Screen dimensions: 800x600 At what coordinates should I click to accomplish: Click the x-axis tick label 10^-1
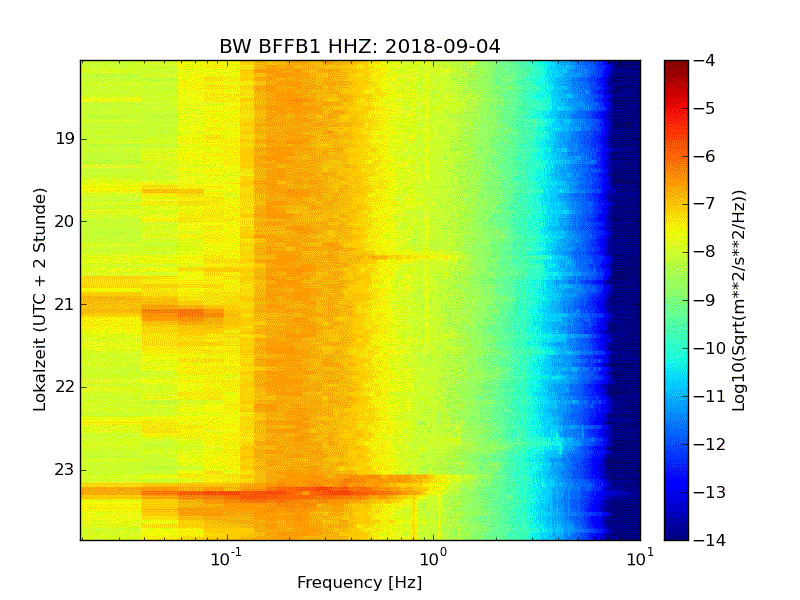click(x=226, y=558)
